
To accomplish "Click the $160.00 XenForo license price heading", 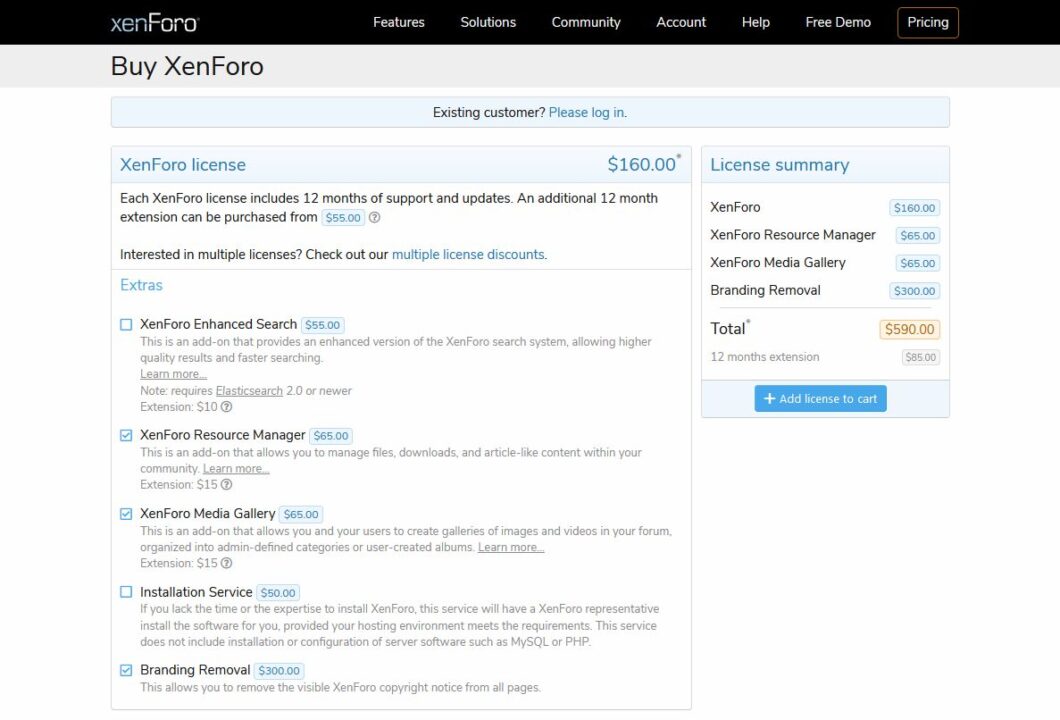I will point(642,164).
